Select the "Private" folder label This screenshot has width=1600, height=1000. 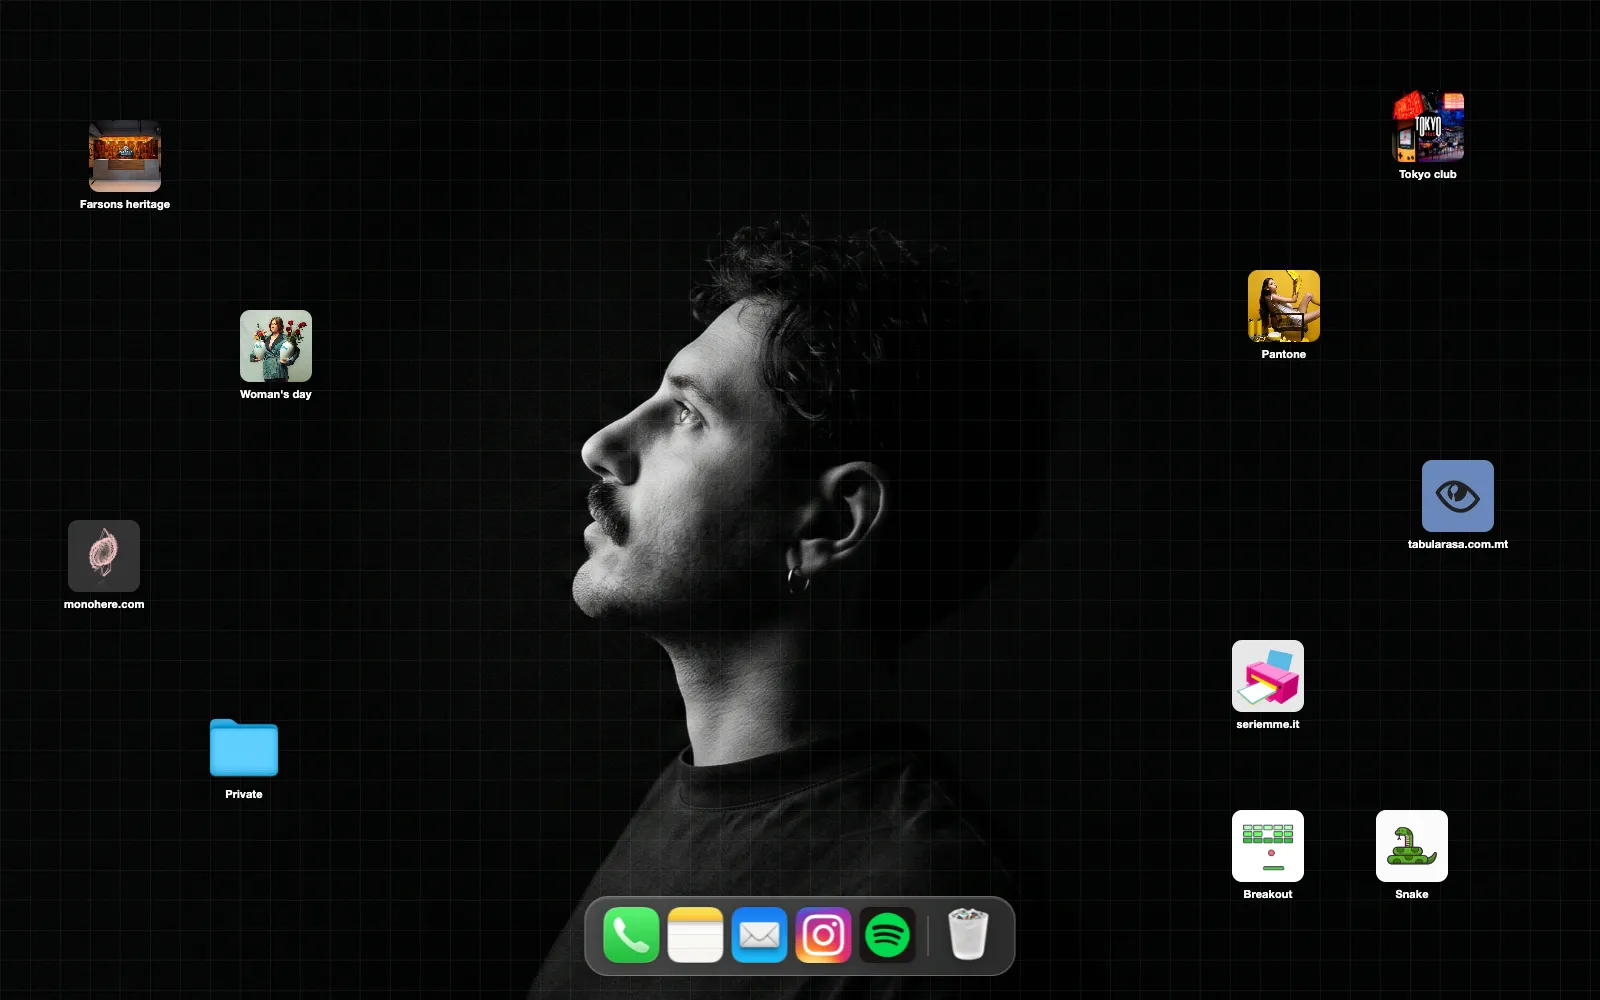244,794
